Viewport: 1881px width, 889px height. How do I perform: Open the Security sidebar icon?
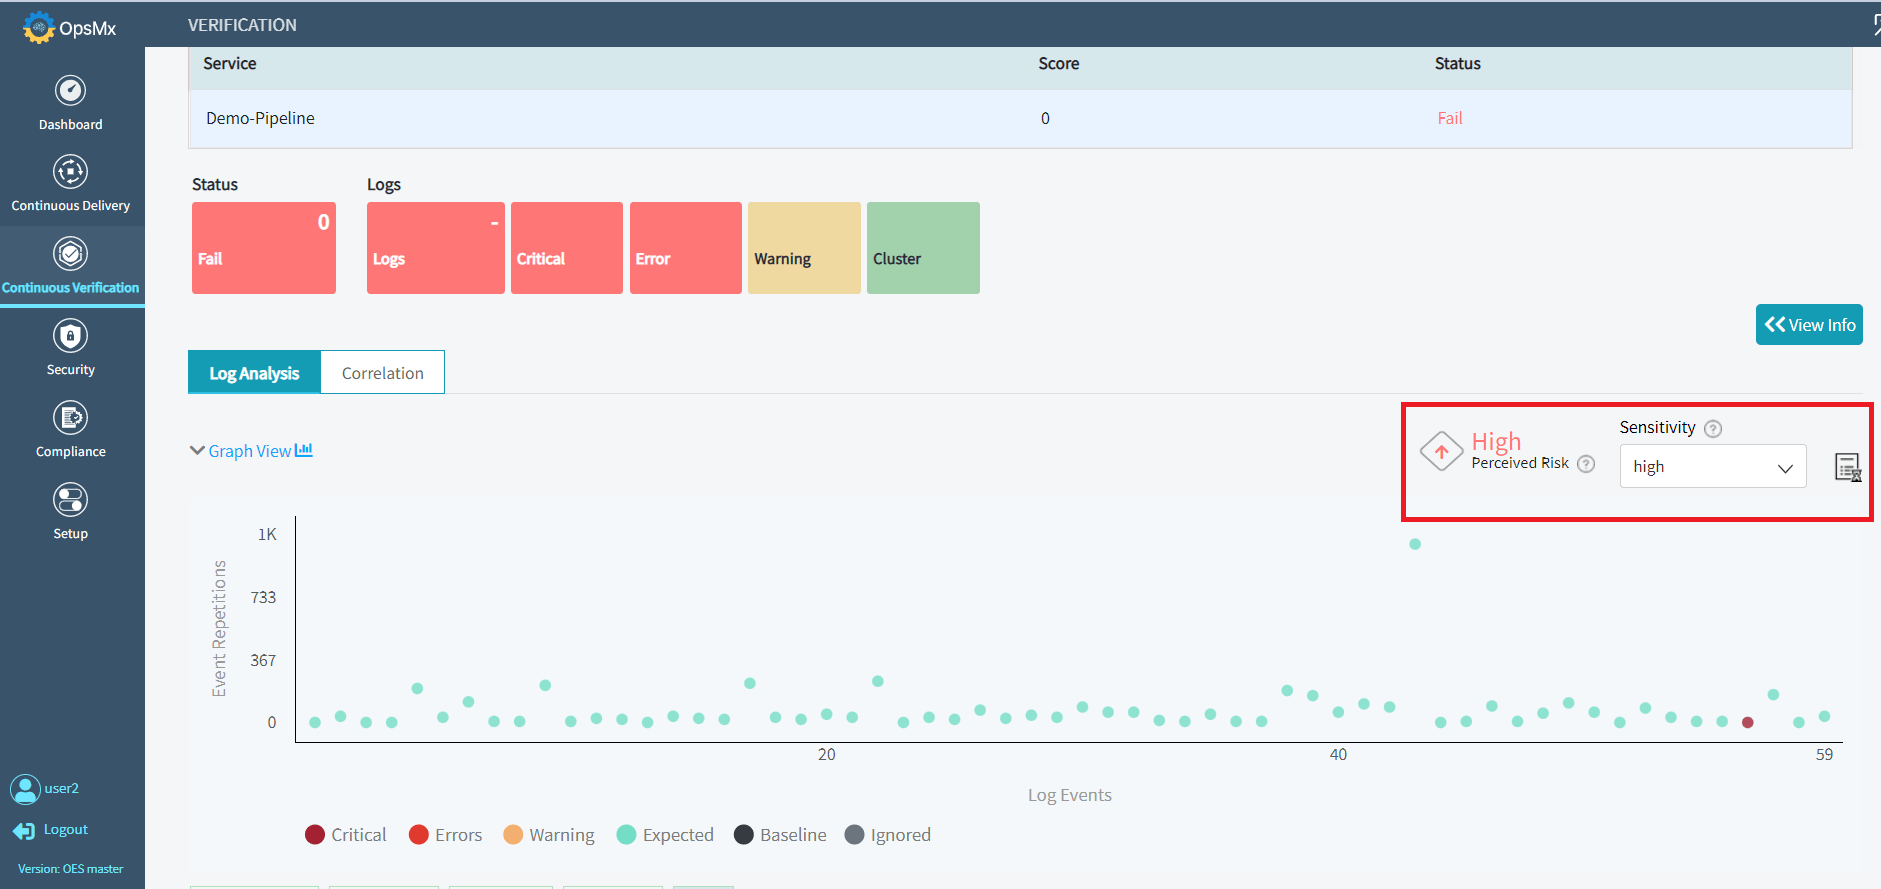click(x=70, y=336)
